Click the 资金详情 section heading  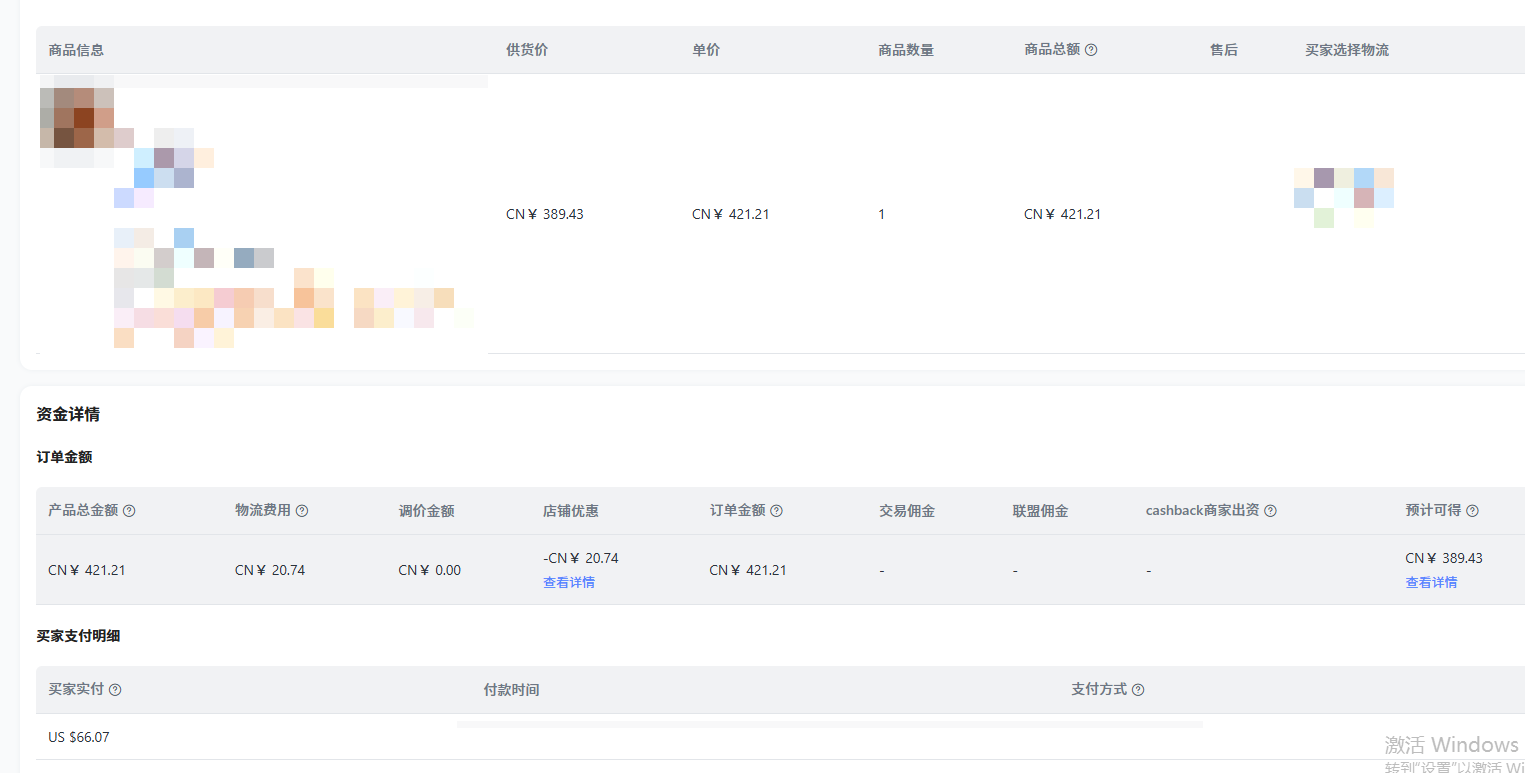(x=68, y=414)
